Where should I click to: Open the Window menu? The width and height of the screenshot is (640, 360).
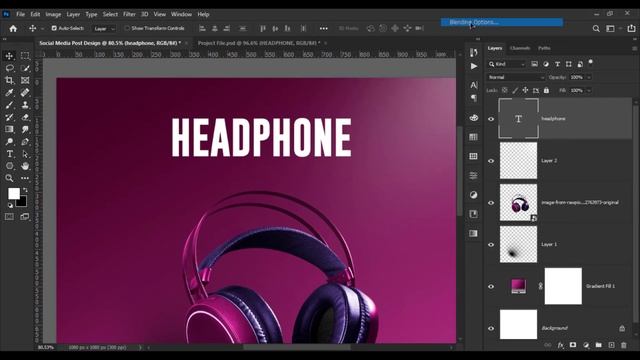(181, 14)
